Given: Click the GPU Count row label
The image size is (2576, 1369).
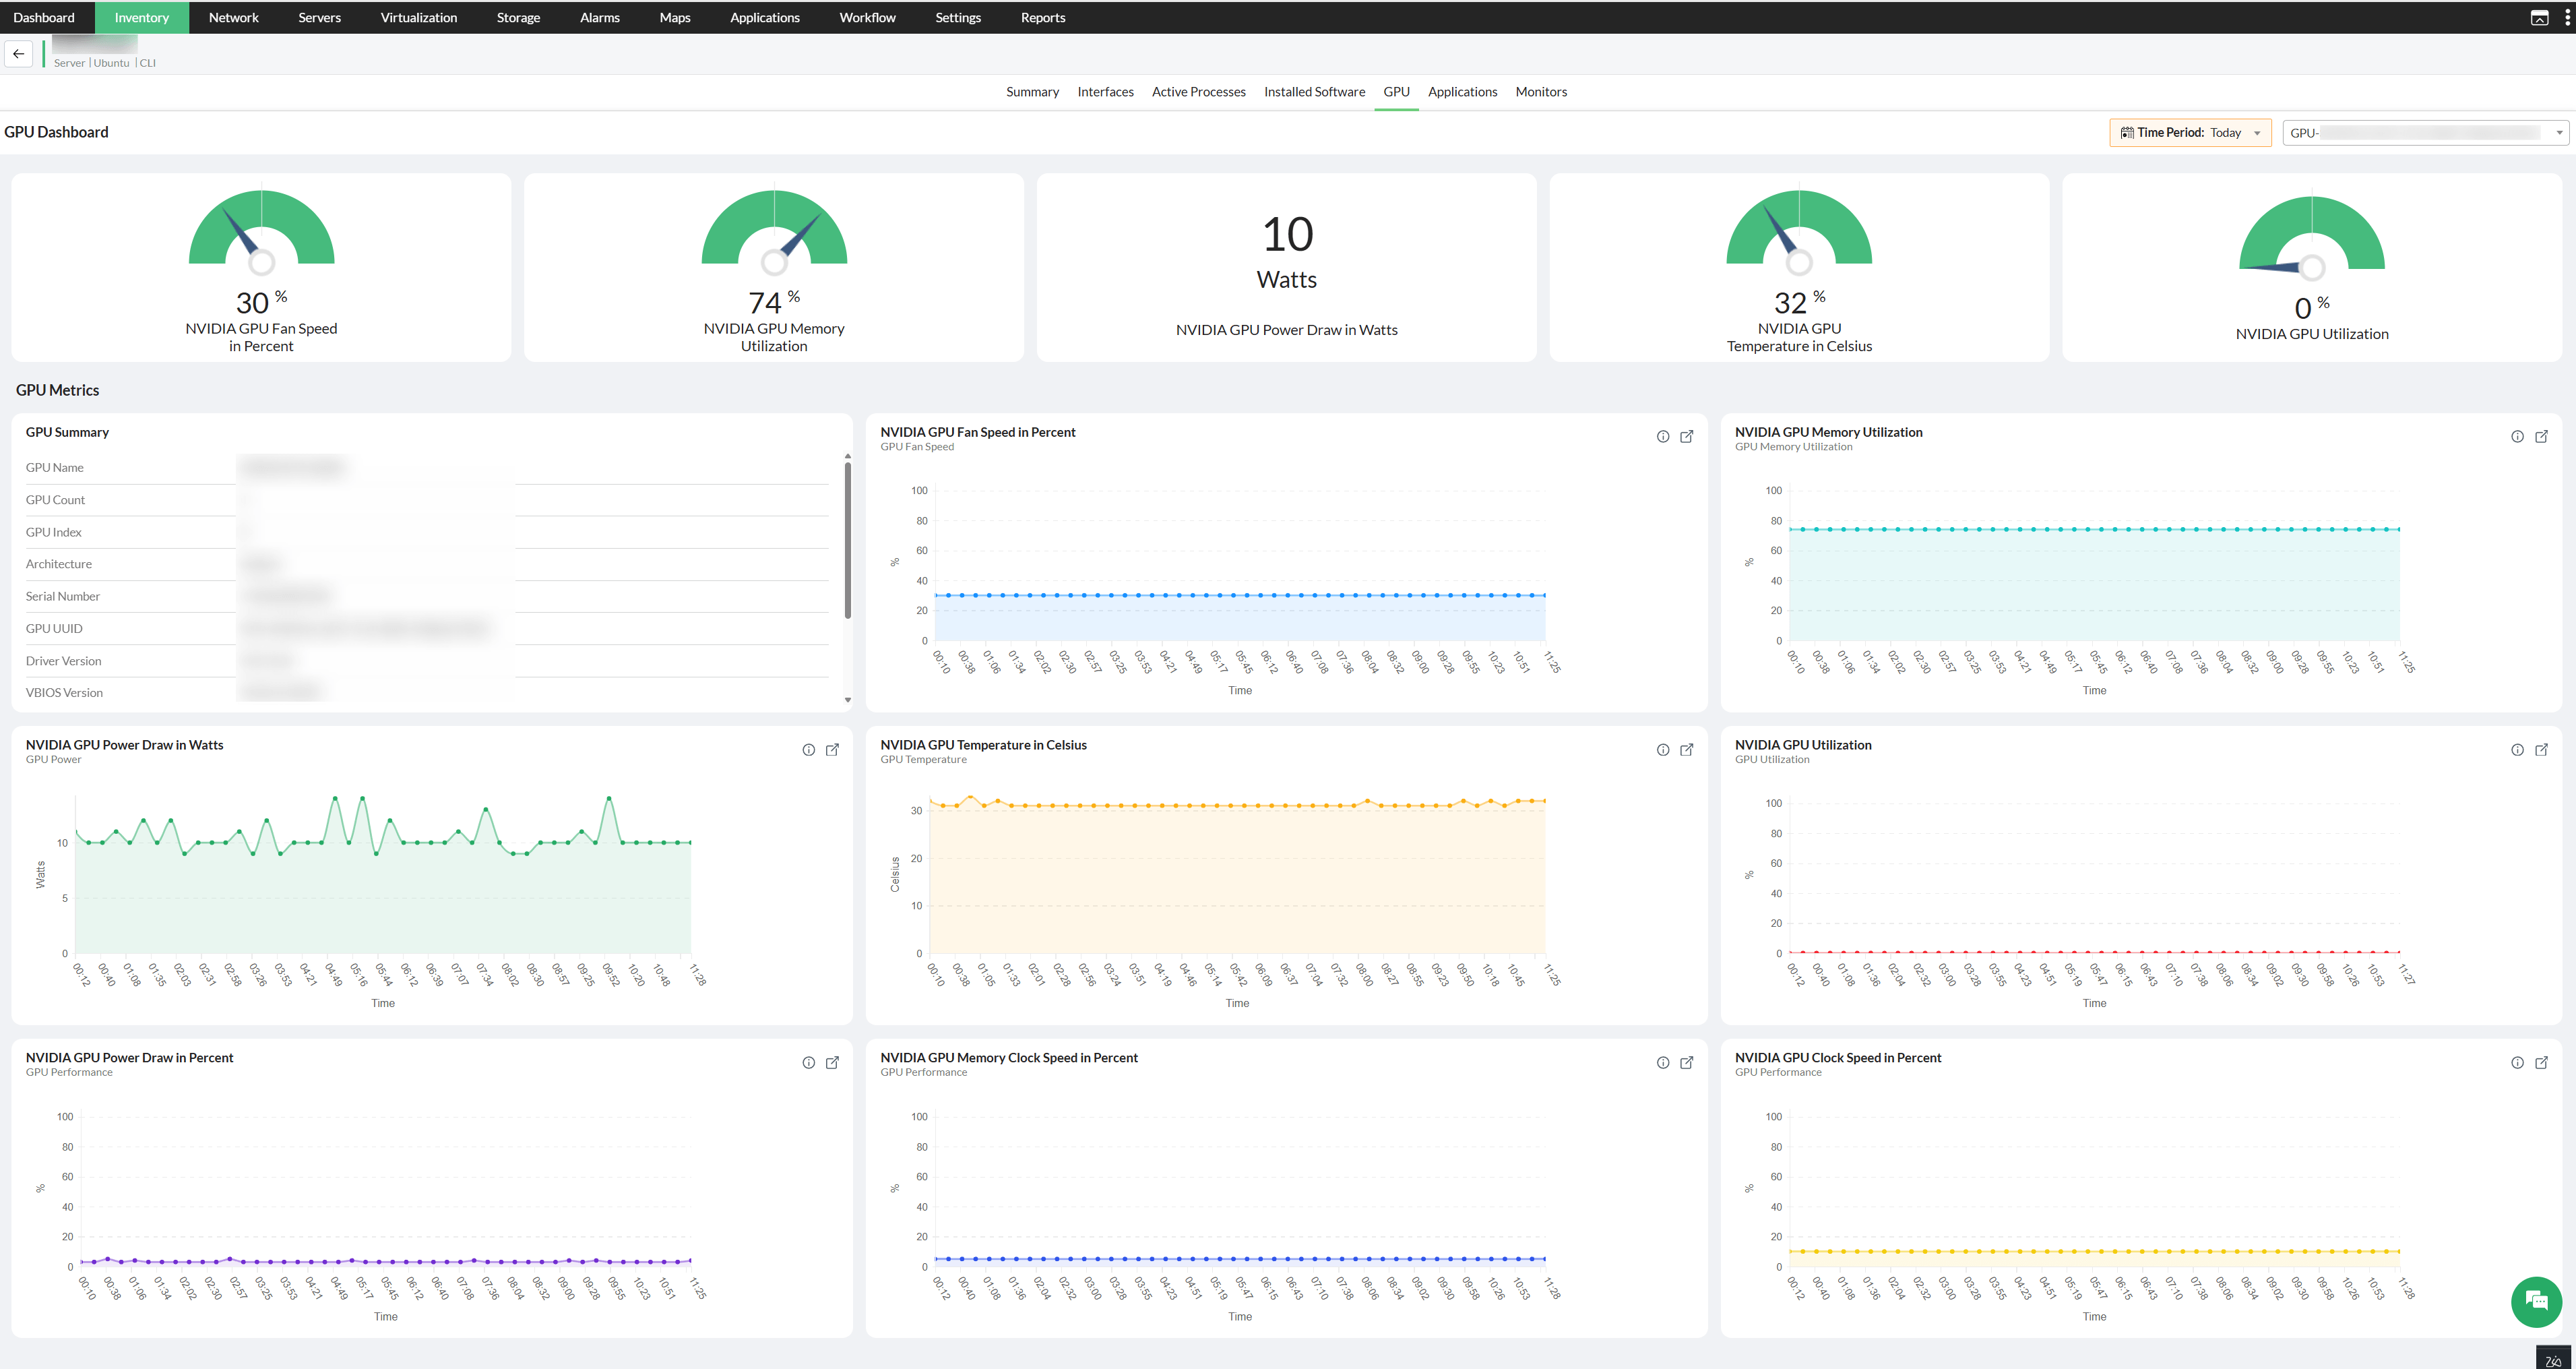Looking at the screenshot, I should pyautogui.click(x=55, y=500).
